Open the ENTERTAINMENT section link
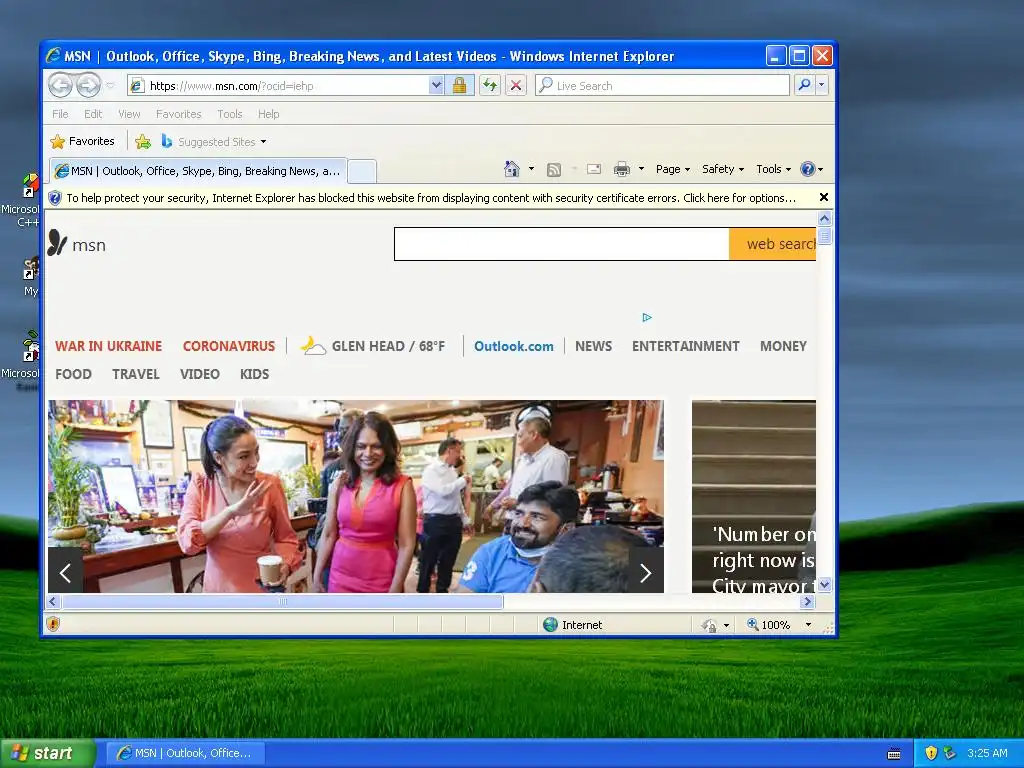Viewport: 1024px width, 768px height. tap(686, 346)
